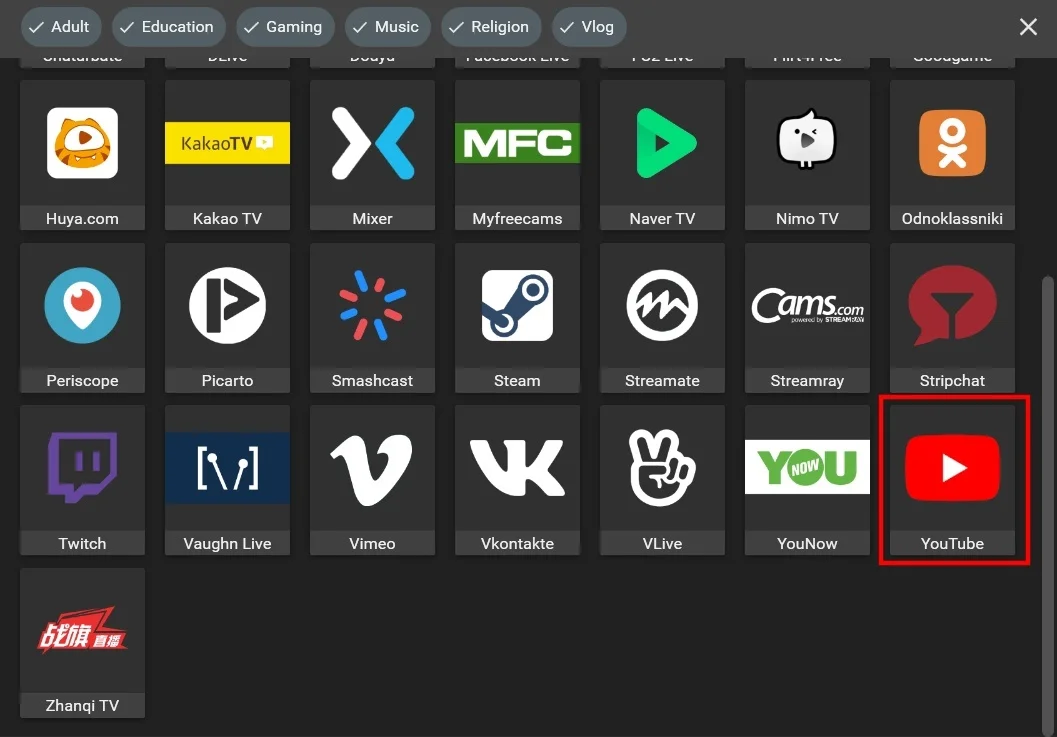1057x737 pixels.
Task: Select the Zhanqi TV tile
Action: point(82,643)
